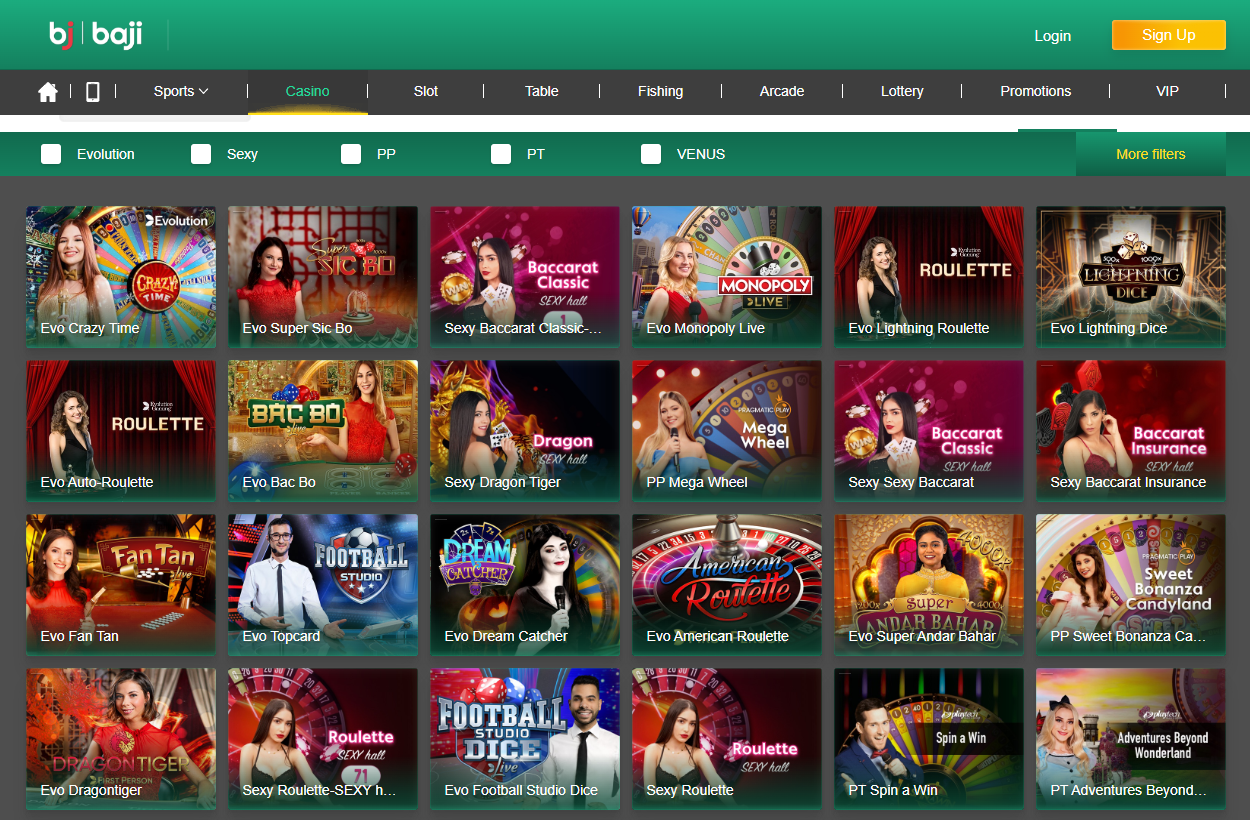Image resolution: width=1250 pixels, height=820 pixels.
Task: Select the Promotions menu item
Action: (x=1035, y=91)
